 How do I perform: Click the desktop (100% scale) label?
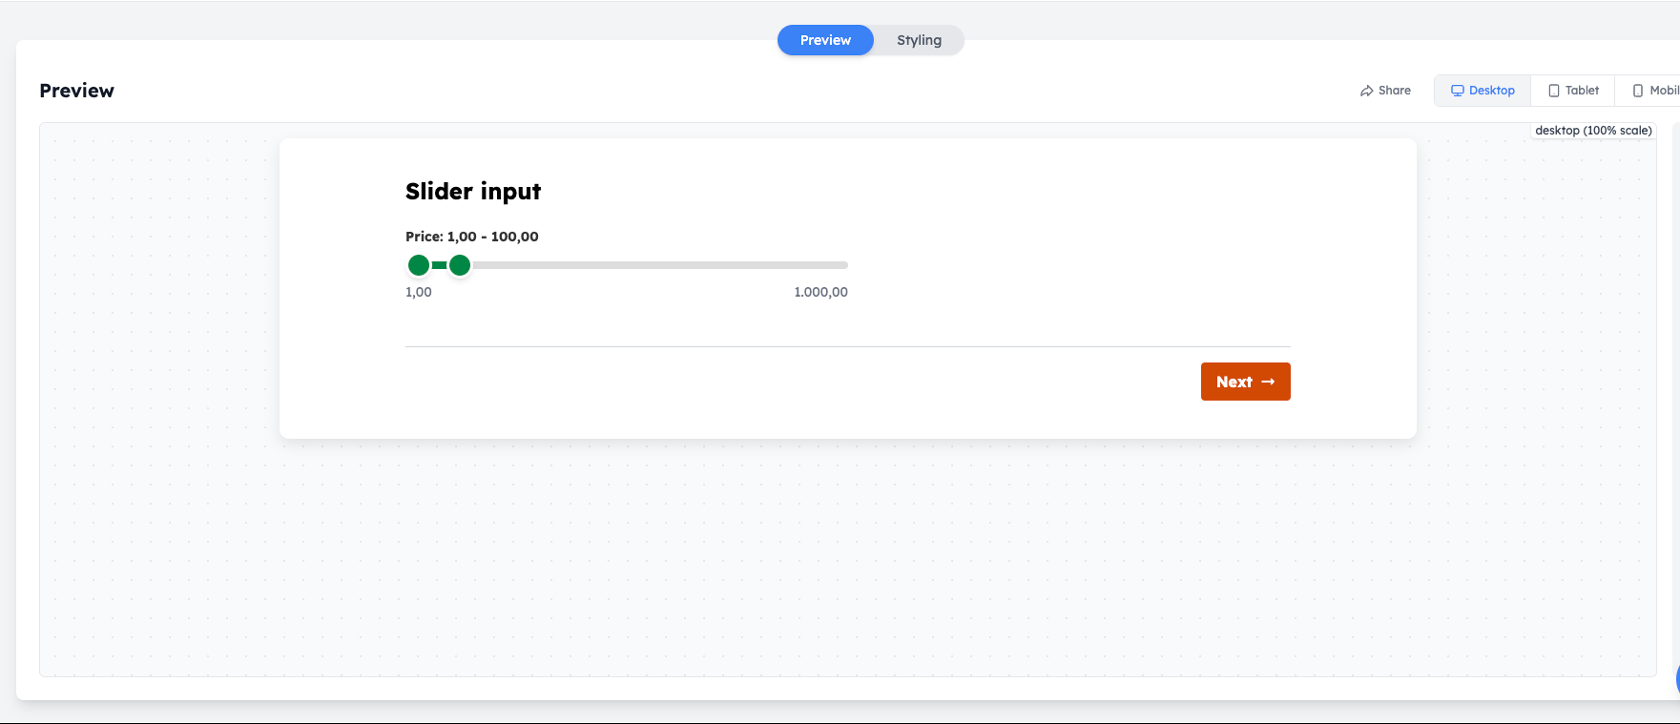(1593, 130)
